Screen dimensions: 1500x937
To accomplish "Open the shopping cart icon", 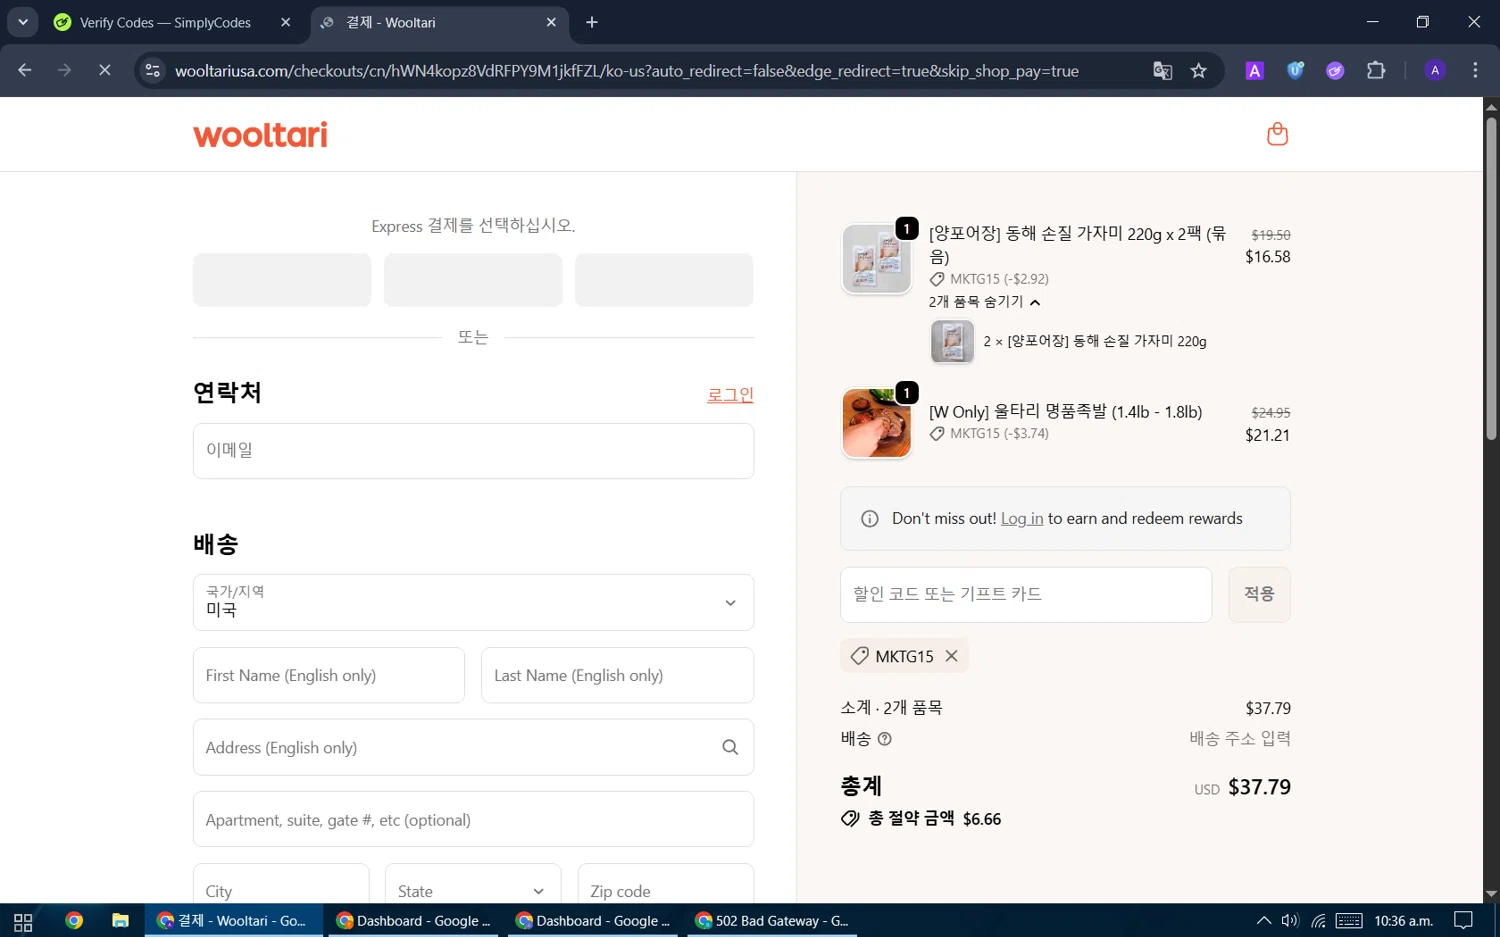I will point(1277,134).
